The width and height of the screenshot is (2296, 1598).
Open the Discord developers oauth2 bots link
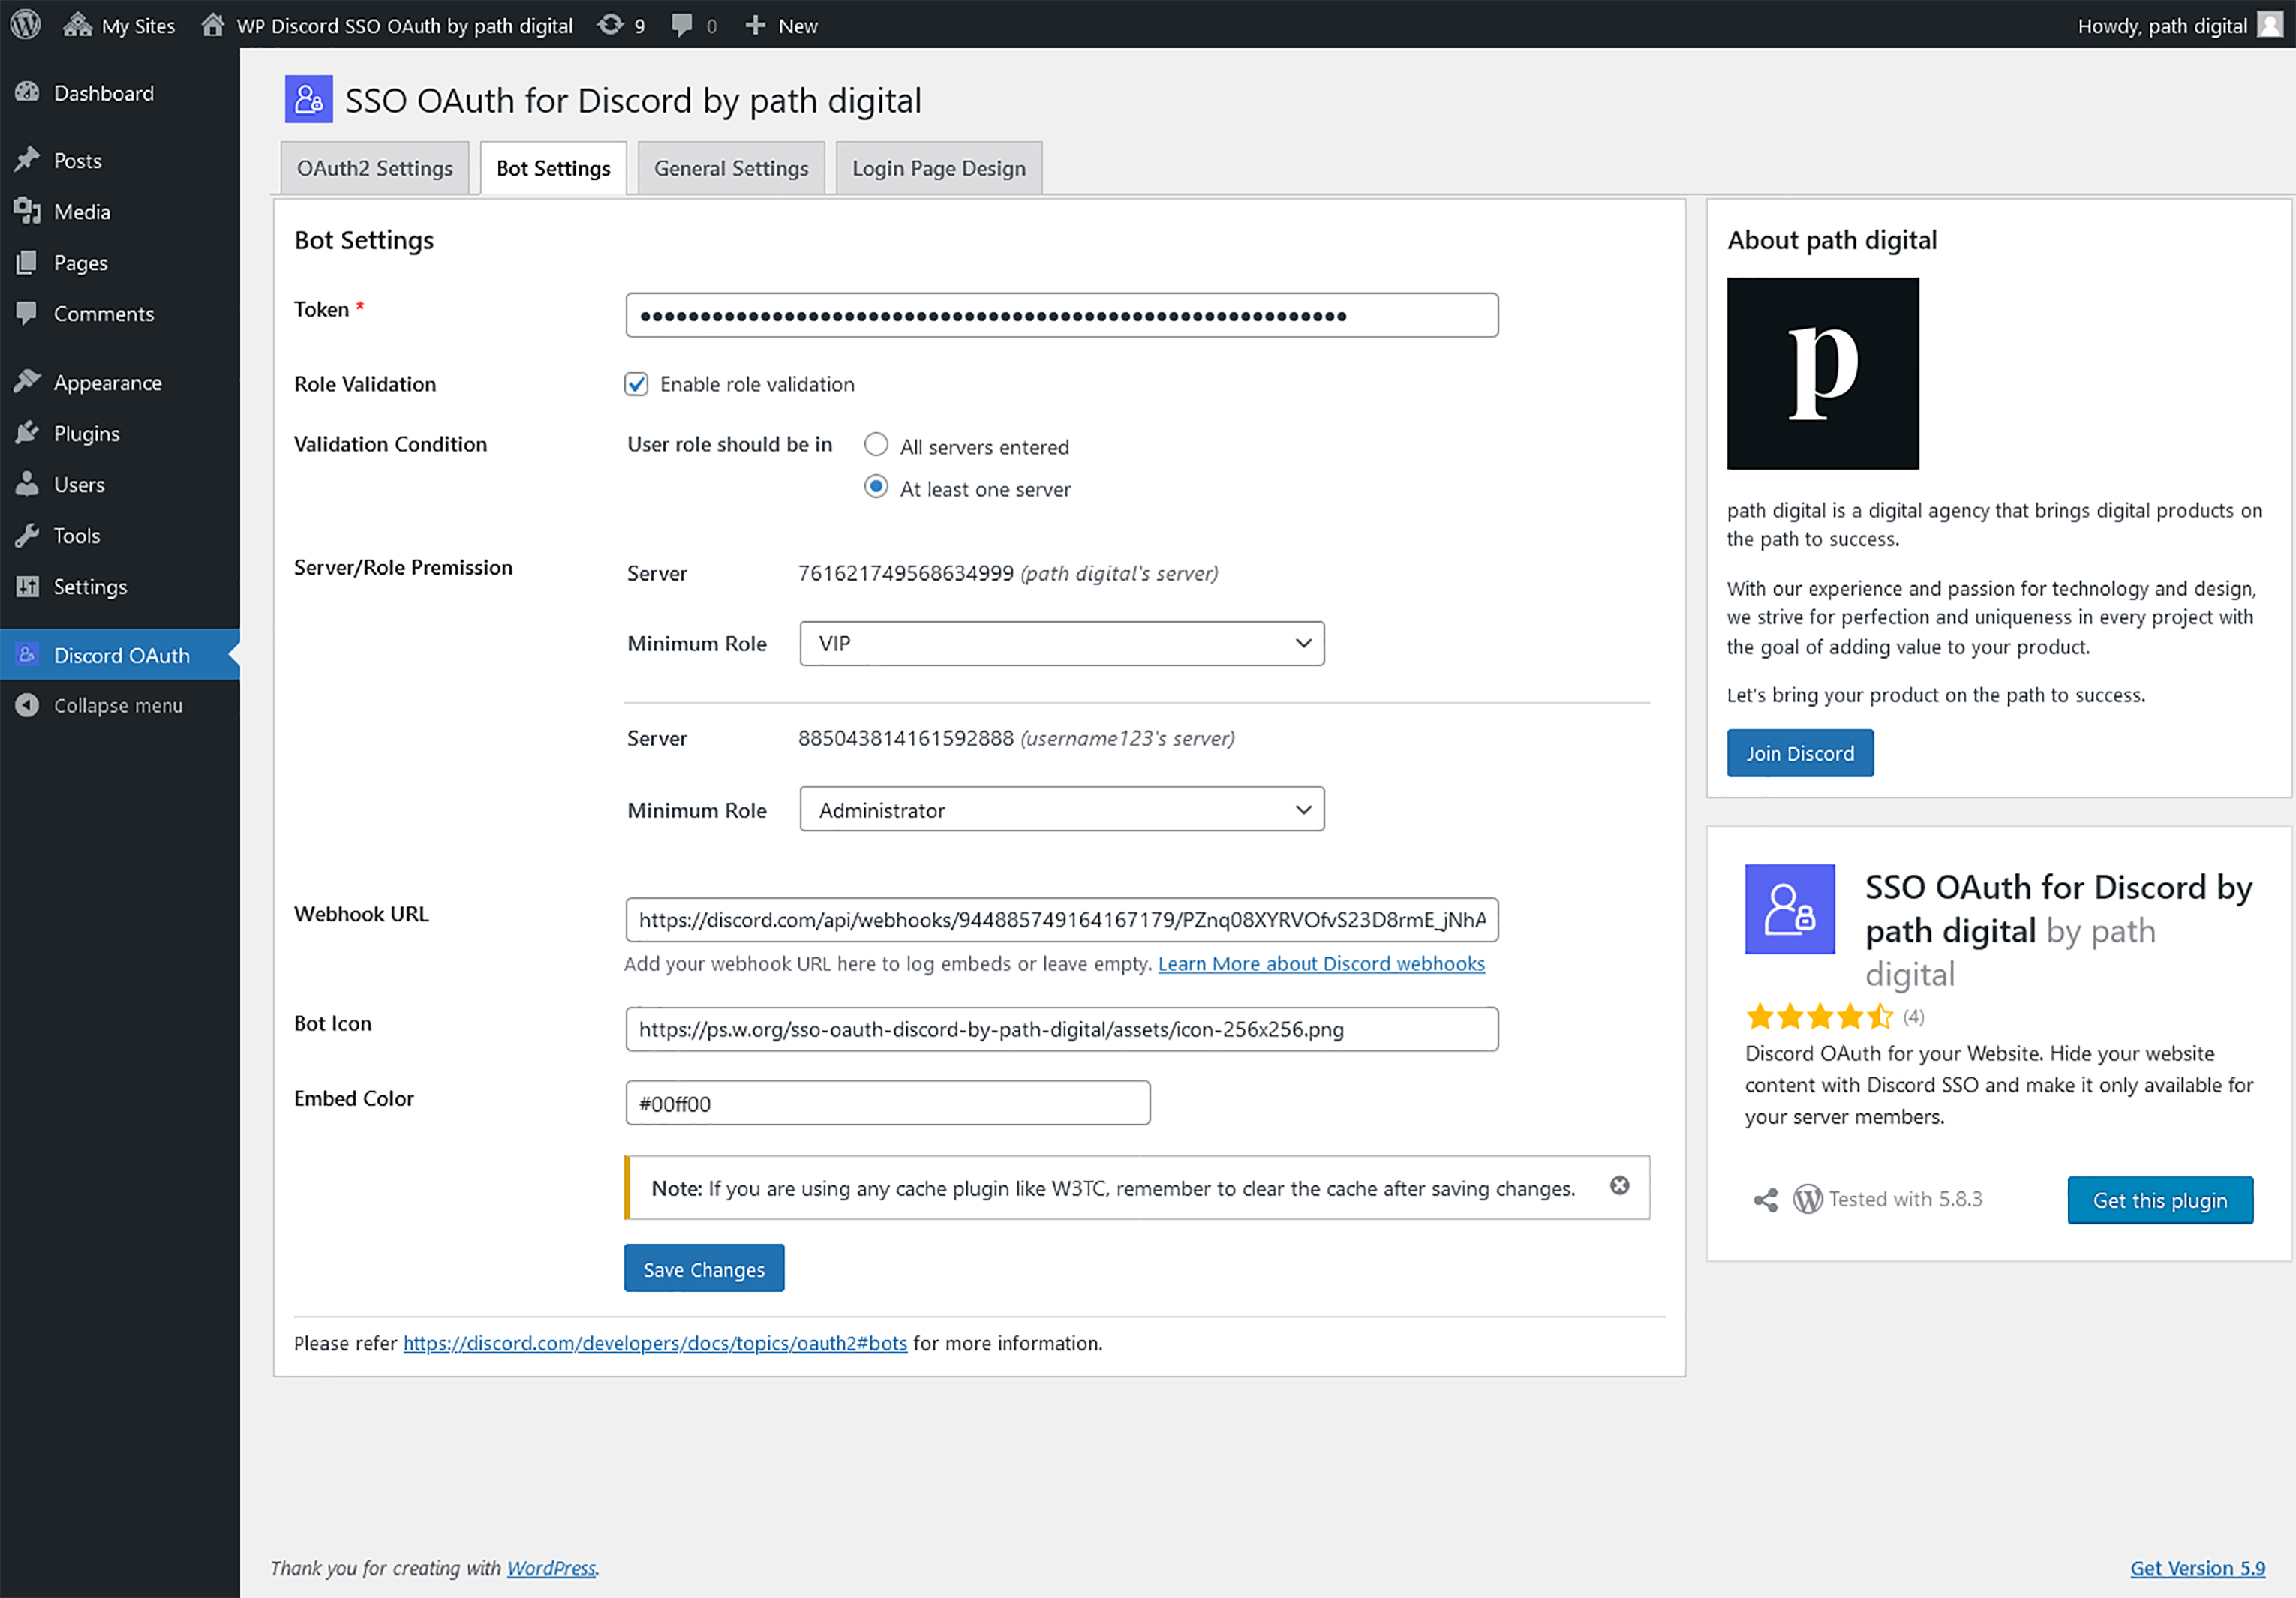[x=655, y=1344]
